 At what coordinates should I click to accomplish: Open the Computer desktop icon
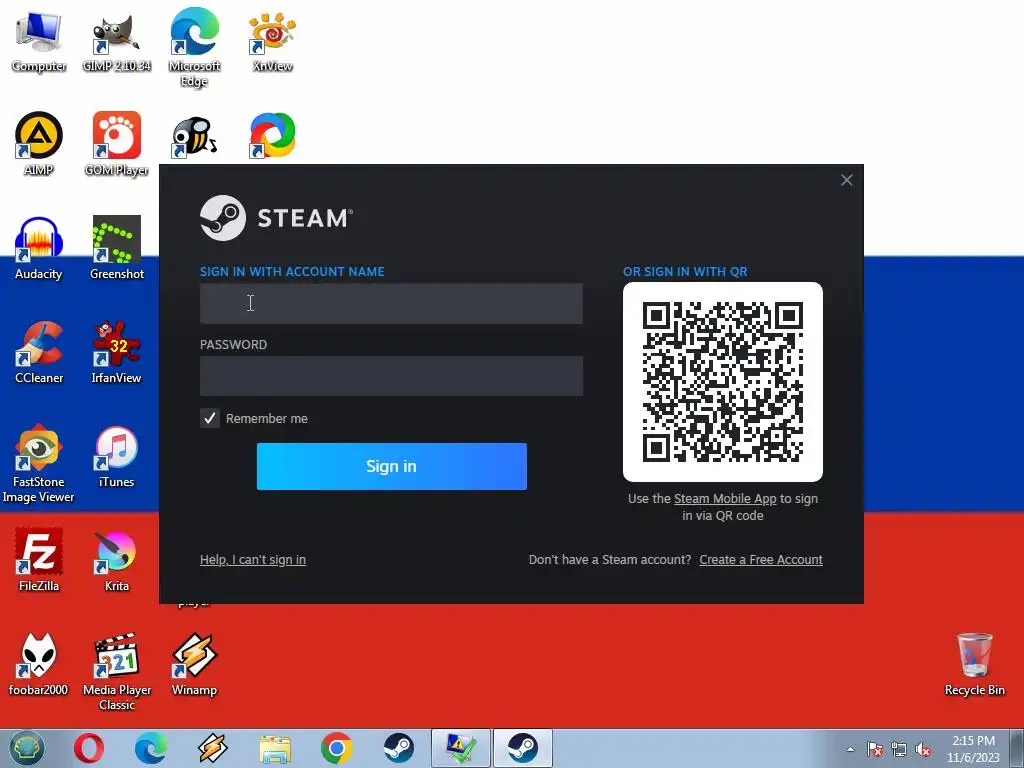tap(39, 41)
